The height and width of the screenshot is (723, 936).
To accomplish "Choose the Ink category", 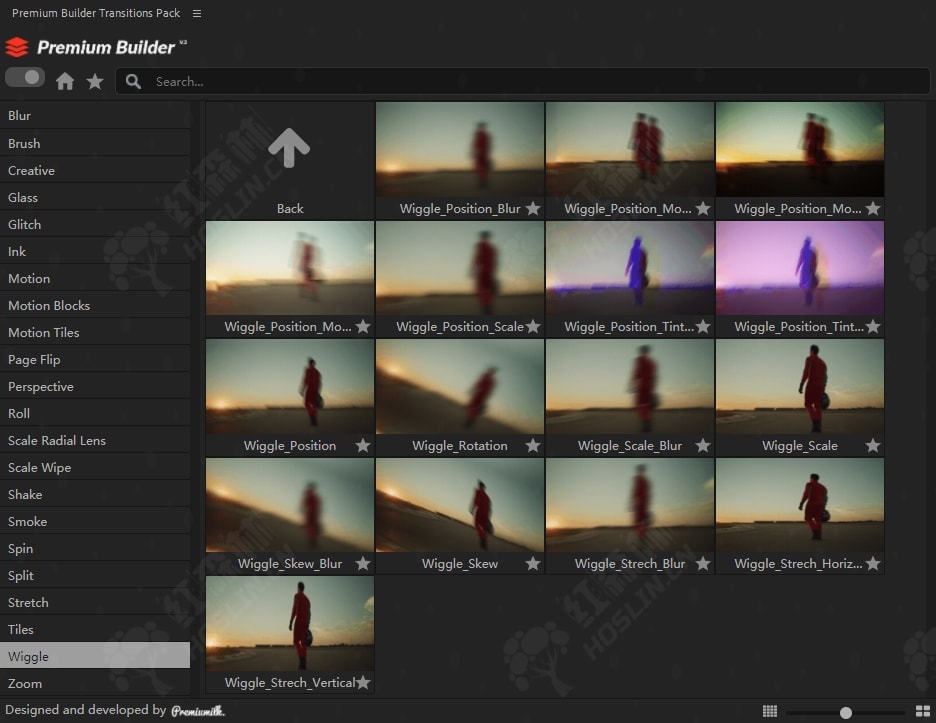I will 95,251.
